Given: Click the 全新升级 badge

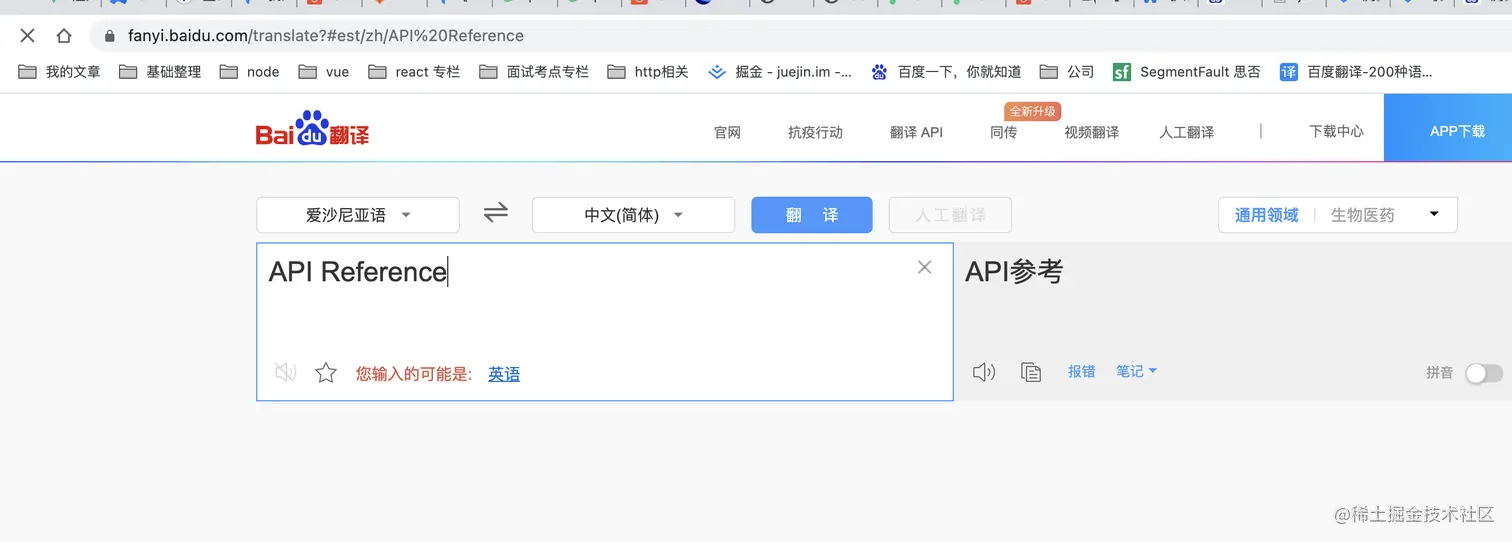Looking at the screenshot, I should click(x=1033, y=111).
